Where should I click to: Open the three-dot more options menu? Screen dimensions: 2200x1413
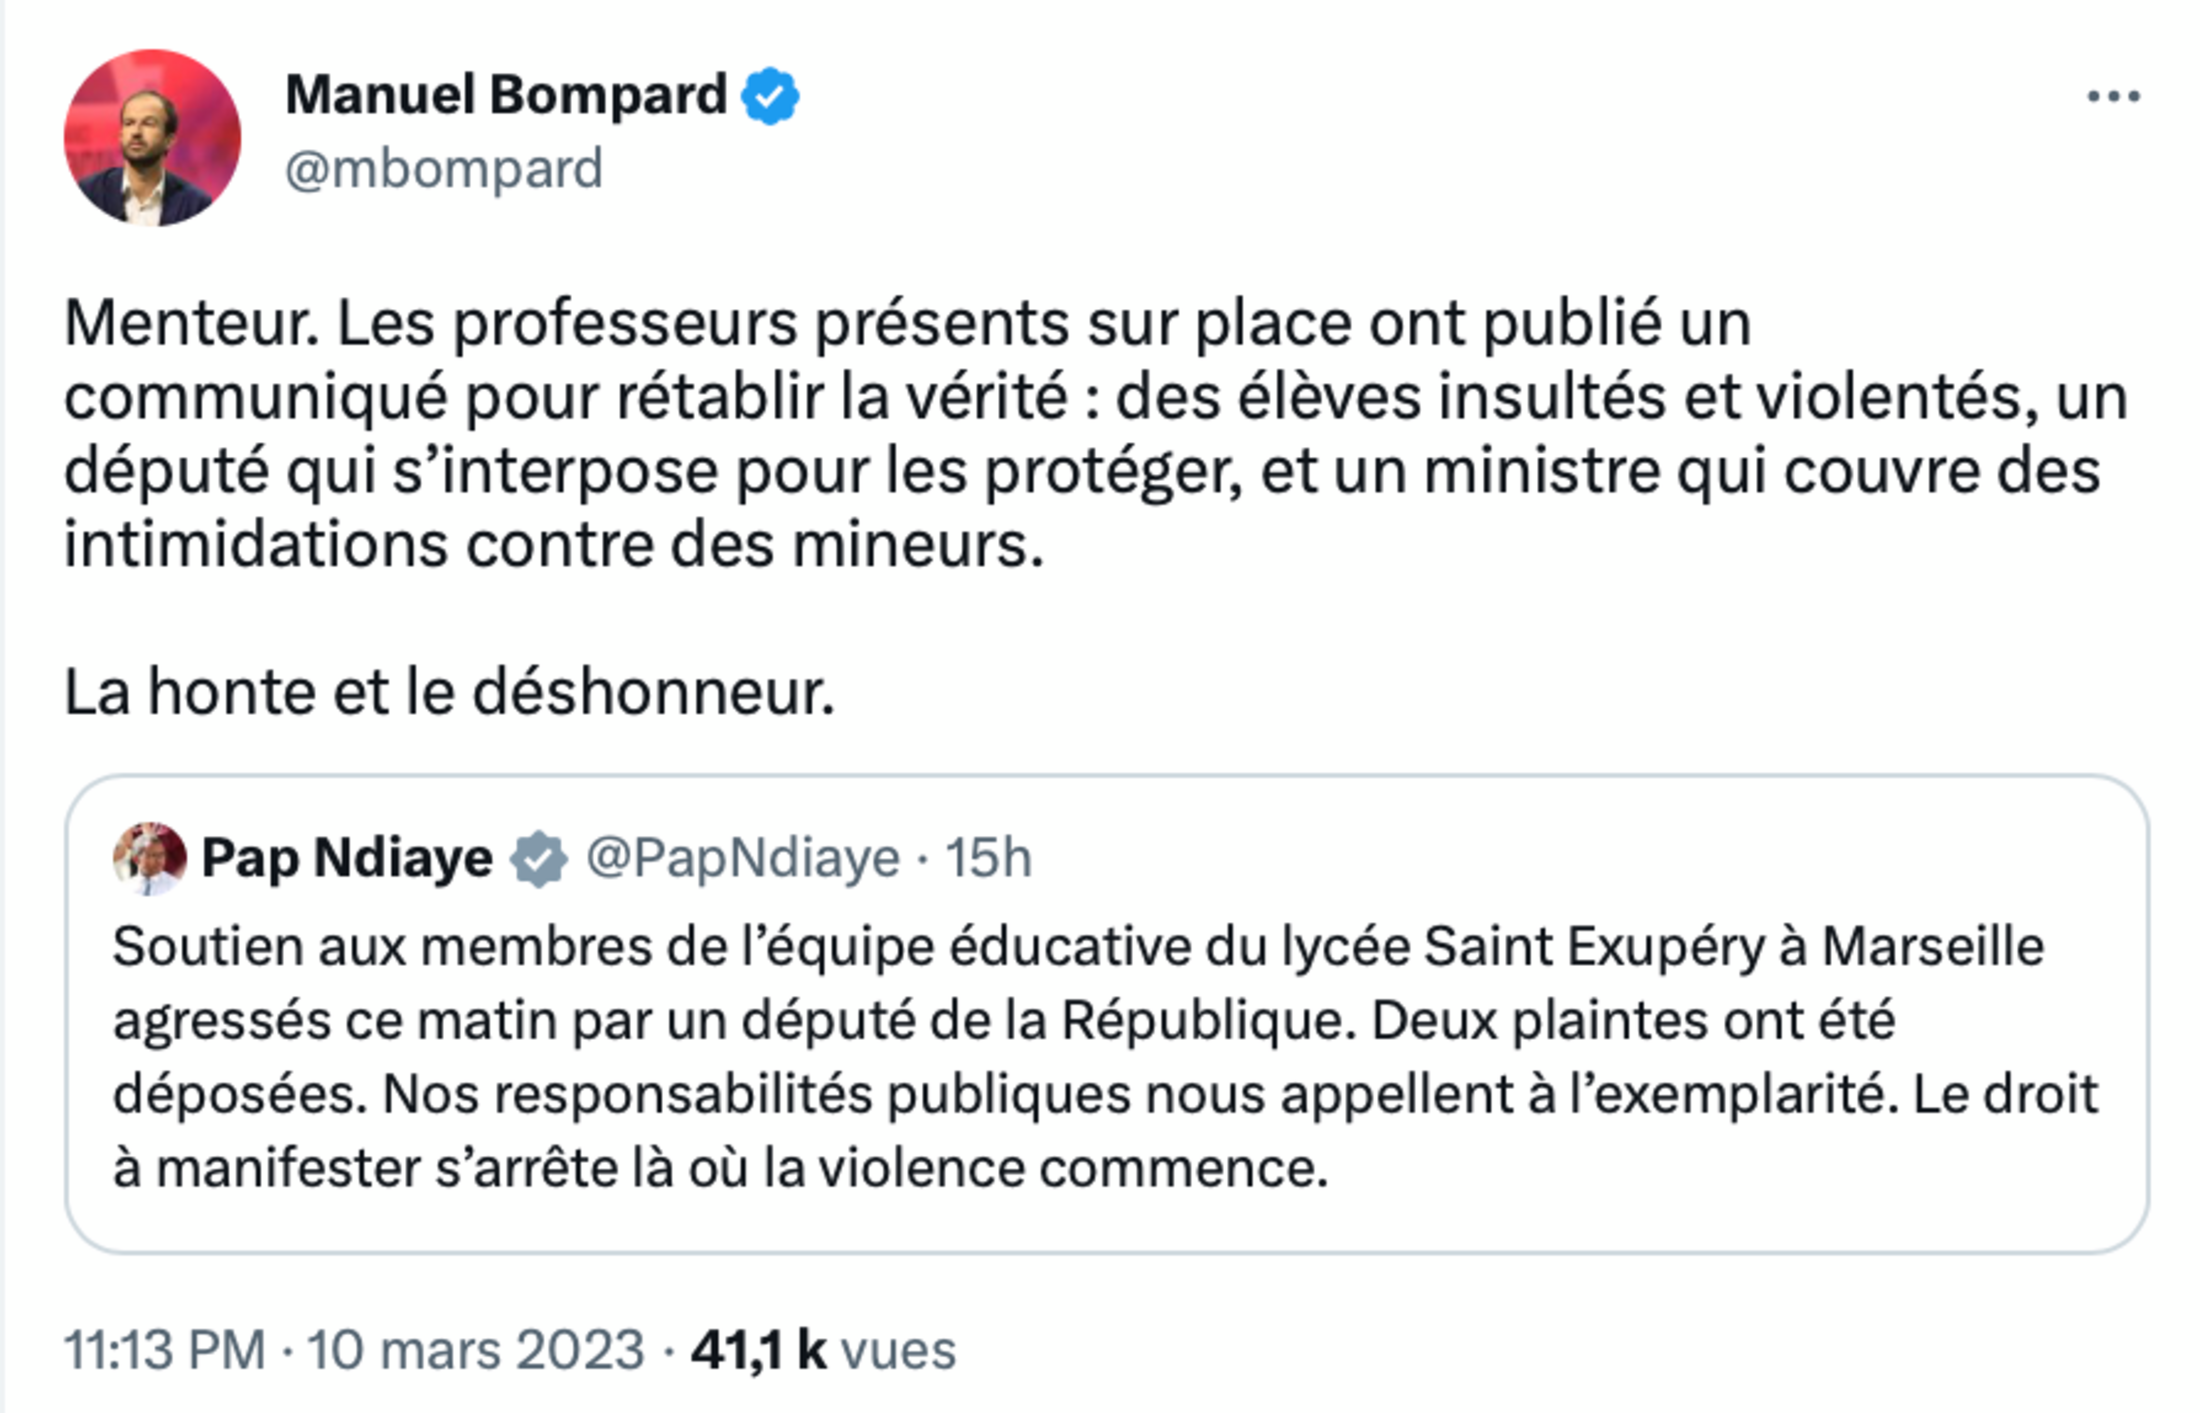pyautogui.click(x=2113, y=97)
